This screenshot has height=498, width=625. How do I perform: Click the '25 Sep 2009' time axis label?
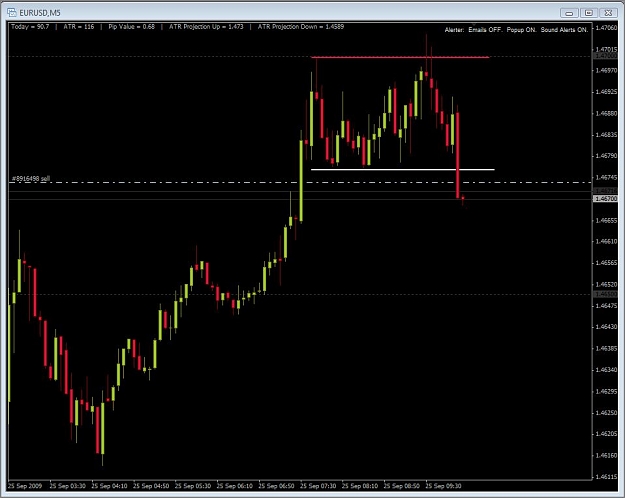[25, 486]
